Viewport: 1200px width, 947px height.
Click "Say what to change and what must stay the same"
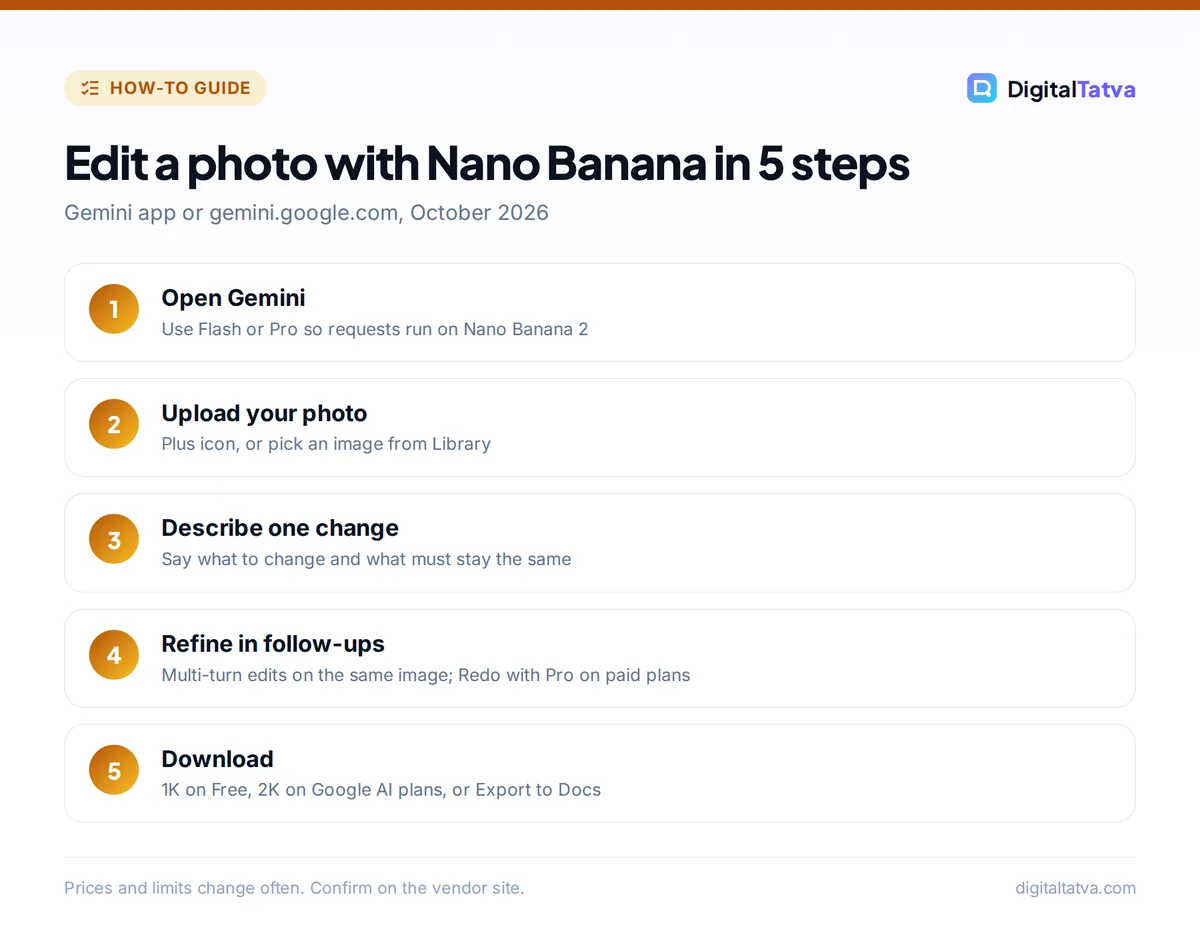(x=366, y=559)
